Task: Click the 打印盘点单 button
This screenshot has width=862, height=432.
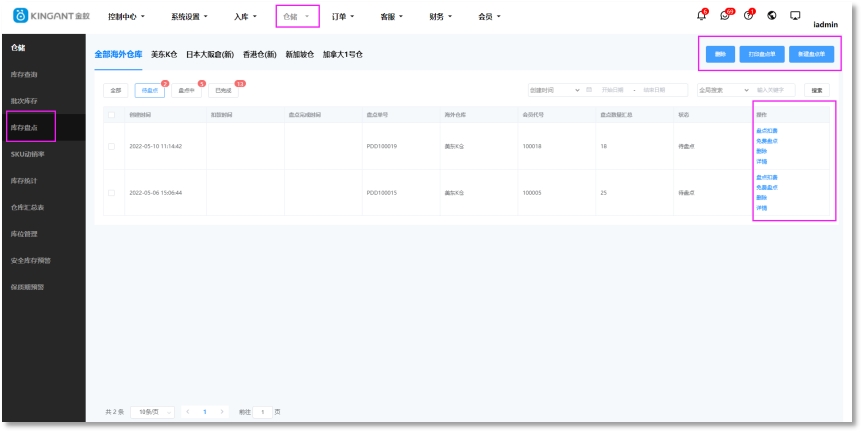Action: tap(761, 54)
